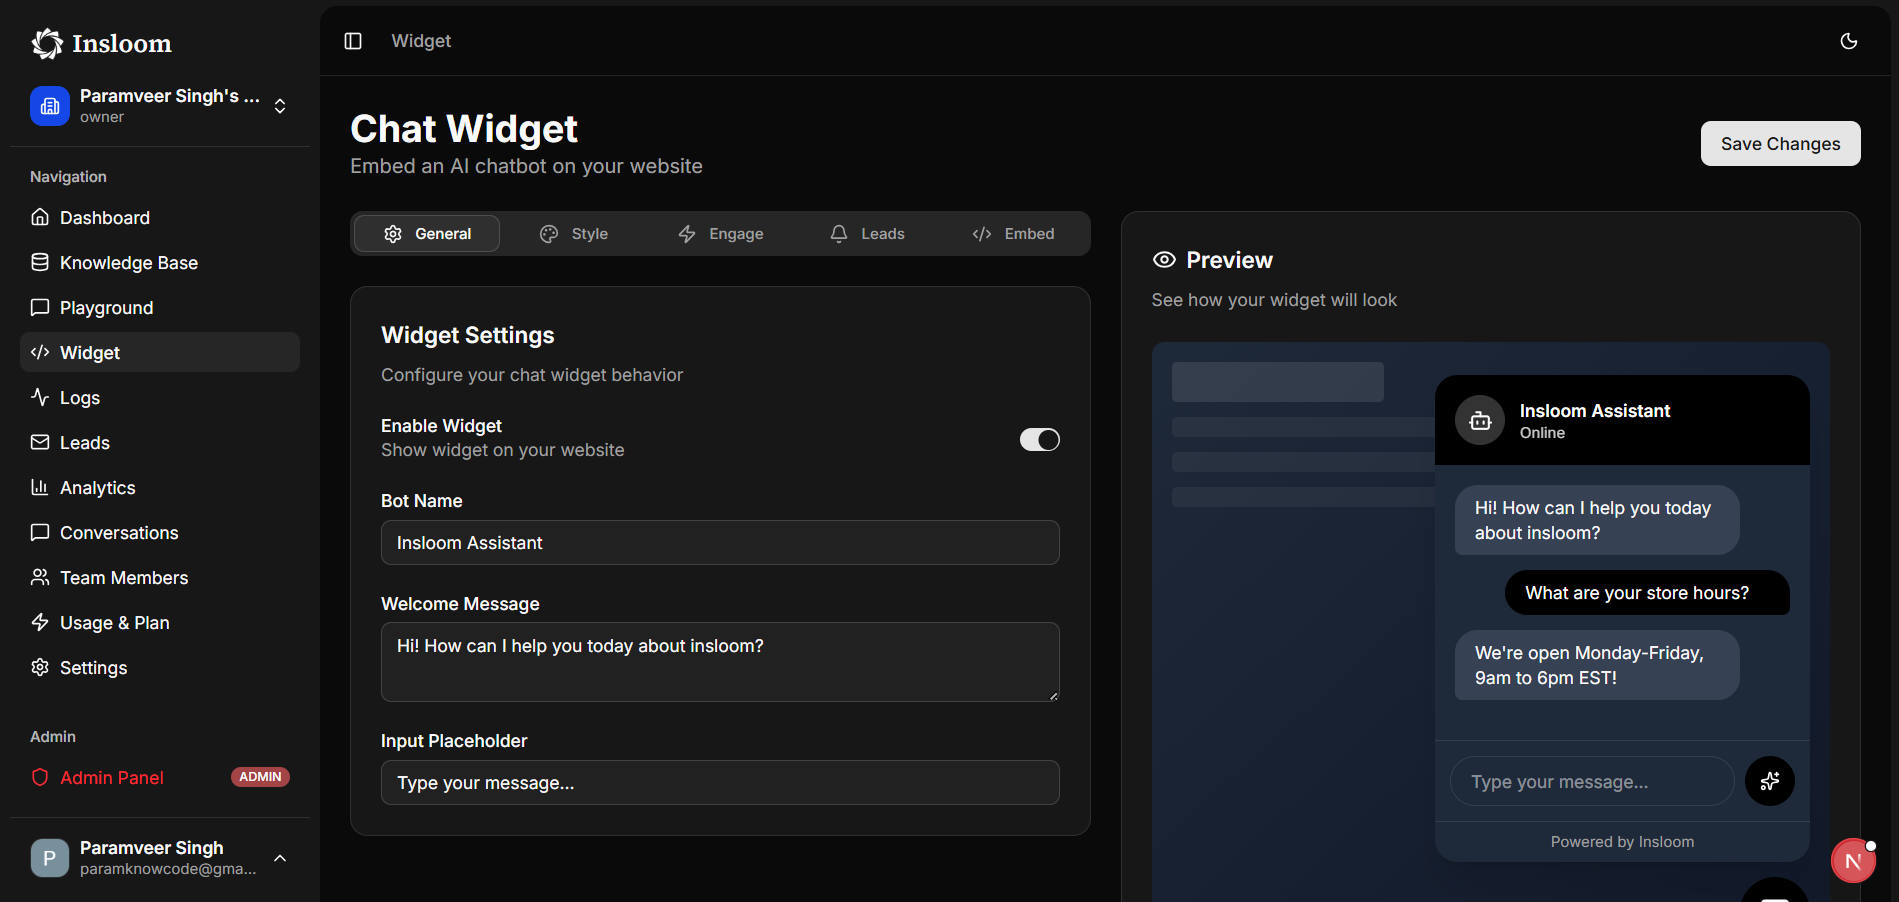Click the Dashboard home icon

pyautogui.click(x=40, y=217)
